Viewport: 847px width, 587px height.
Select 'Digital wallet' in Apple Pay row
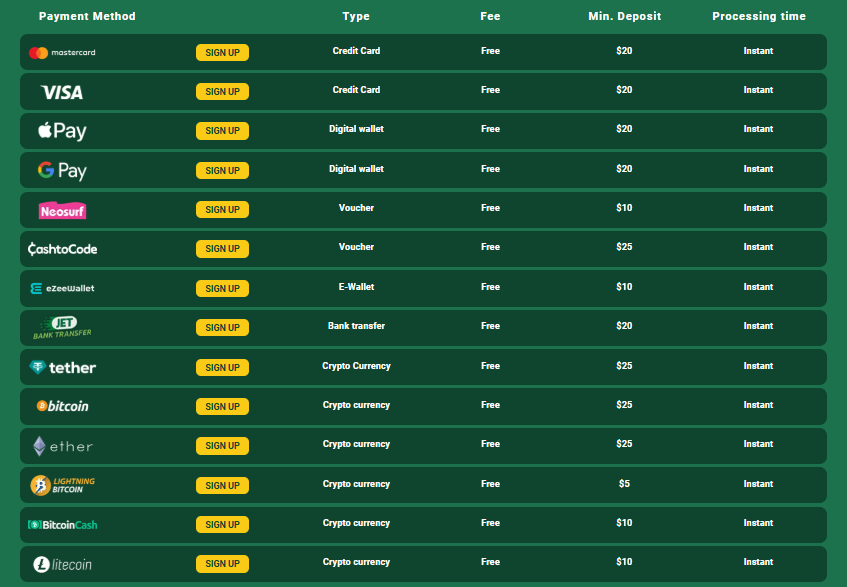[x=356, y=129]
